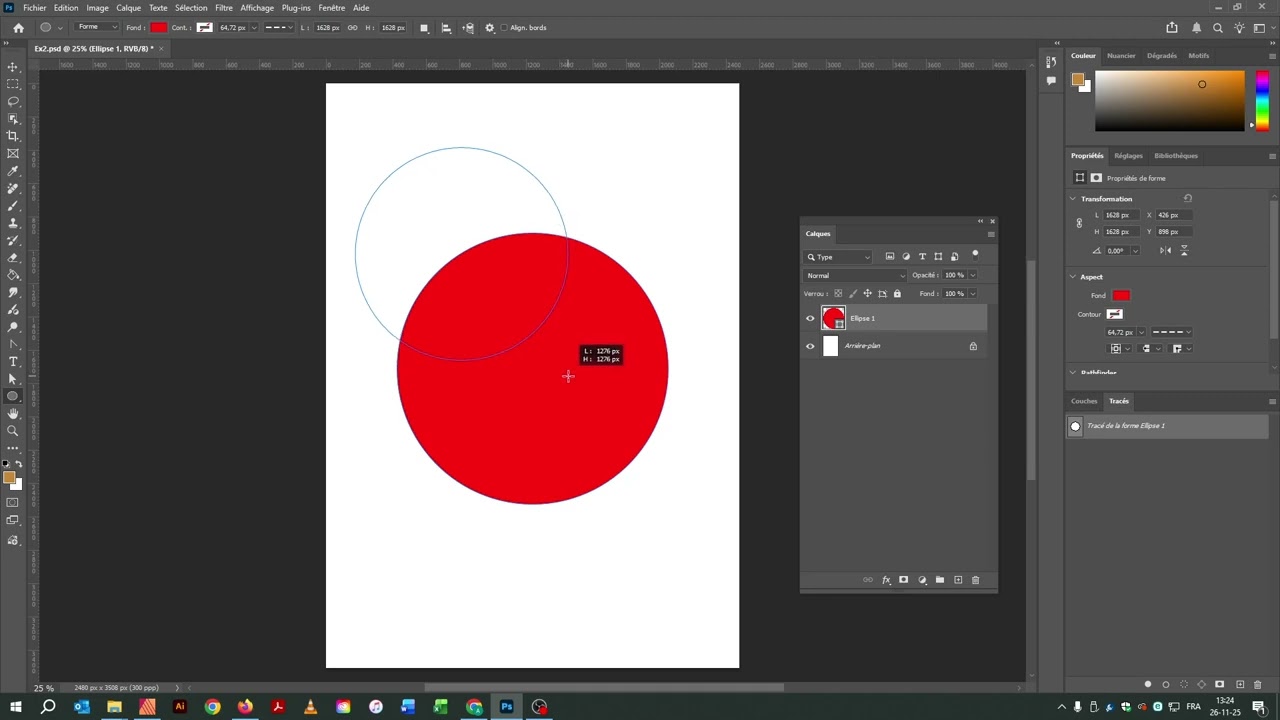Screen dimensions: 1280x720
Task: Select the Eraser tool
Action: [x=13, y=257]
